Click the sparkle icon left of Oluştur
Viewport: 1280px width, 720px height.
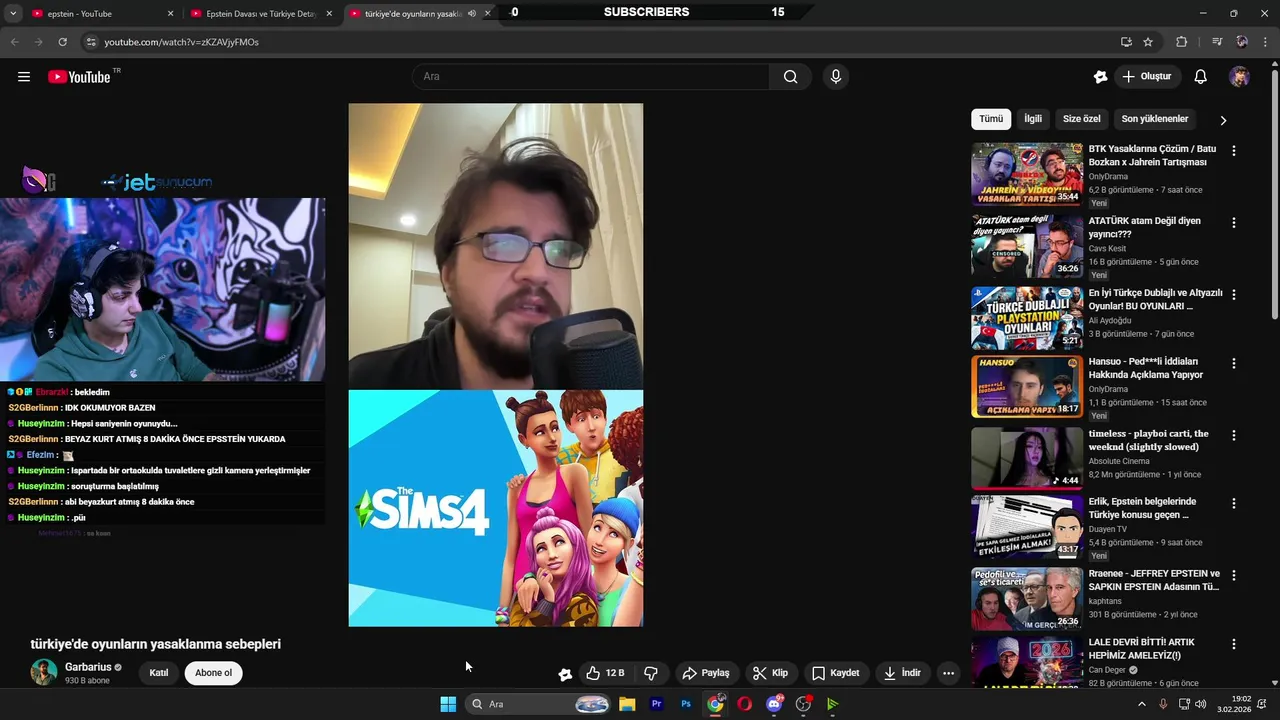click(1101, 77)
